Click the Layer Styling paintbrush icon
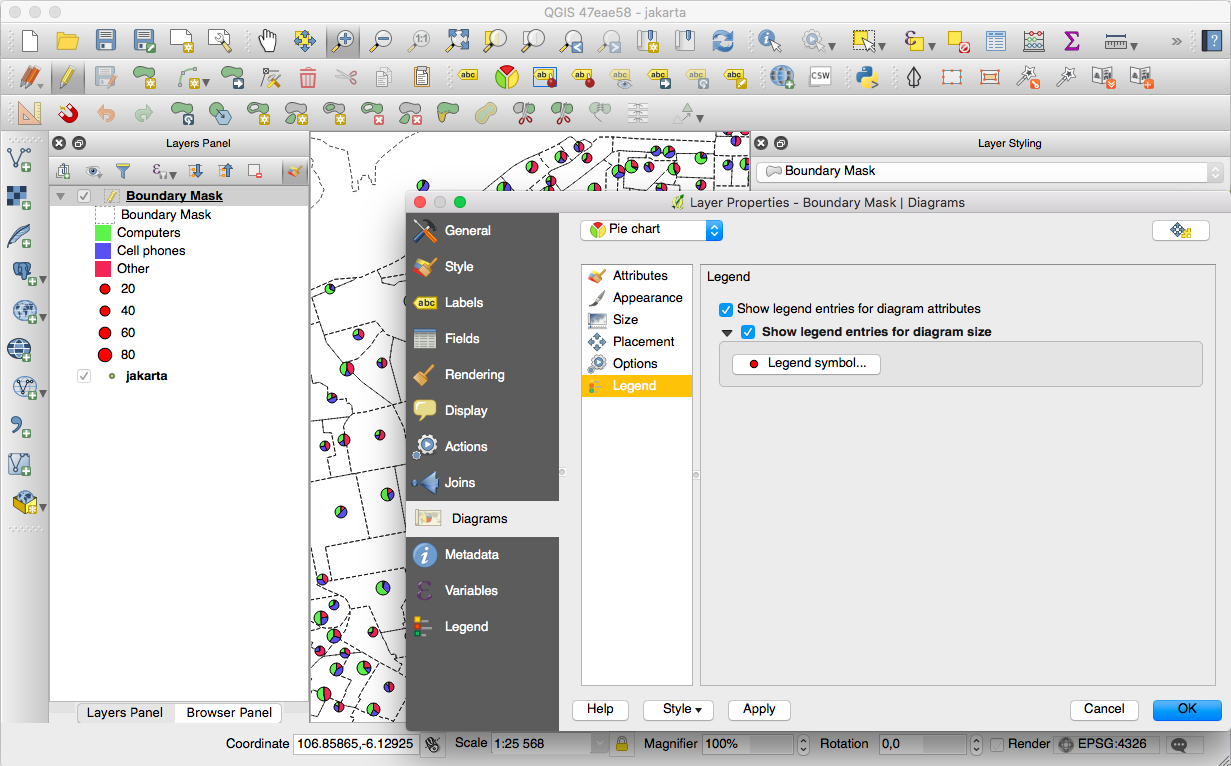The height and width of the screenshot is (766, 1231). [x=295, y=171]
